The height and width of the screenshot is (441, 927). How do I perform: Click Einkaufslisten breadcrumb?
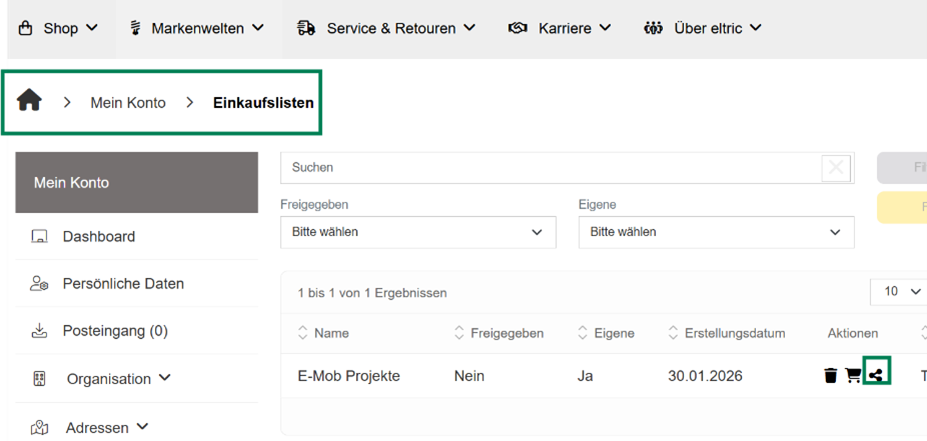(263, 103)
